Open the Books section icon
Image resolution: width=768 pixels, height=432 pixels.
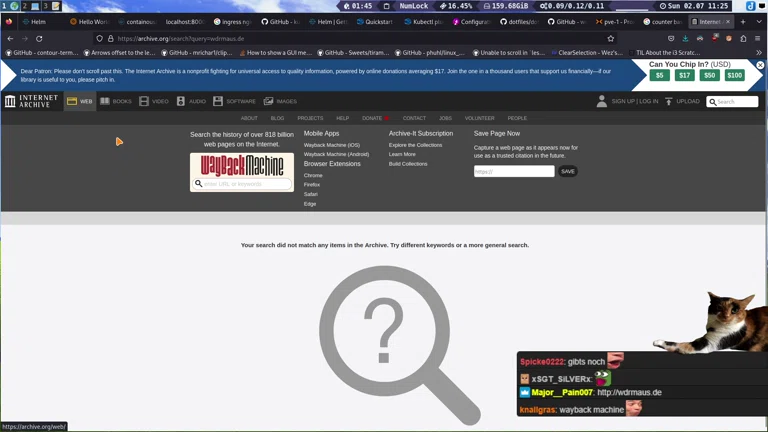pos(105,101)
